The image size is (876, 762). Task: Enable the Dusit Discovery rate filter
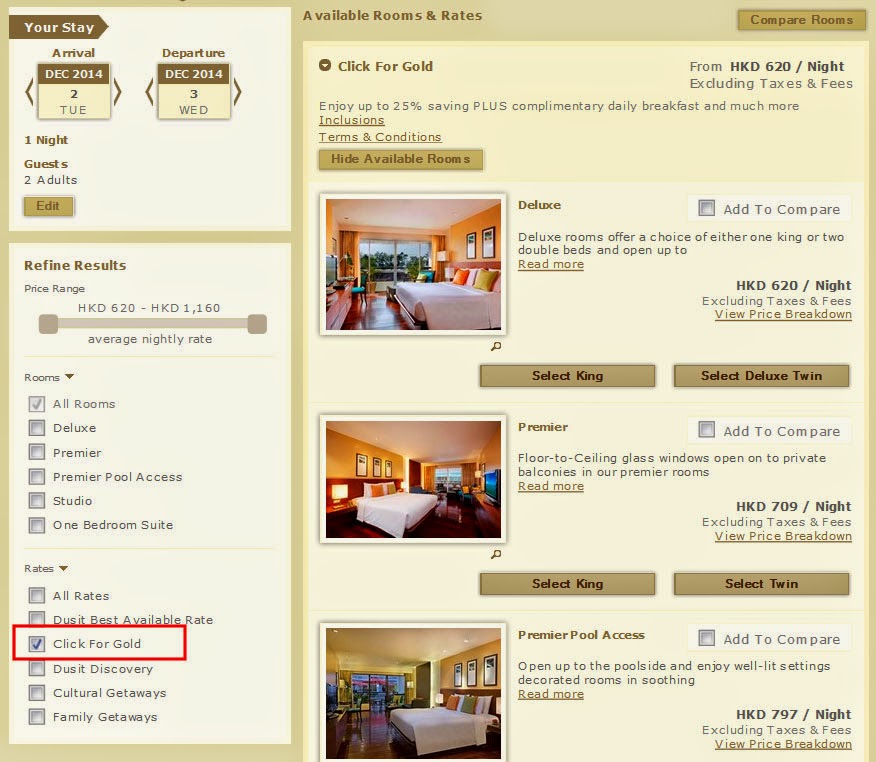coord(37,669)
